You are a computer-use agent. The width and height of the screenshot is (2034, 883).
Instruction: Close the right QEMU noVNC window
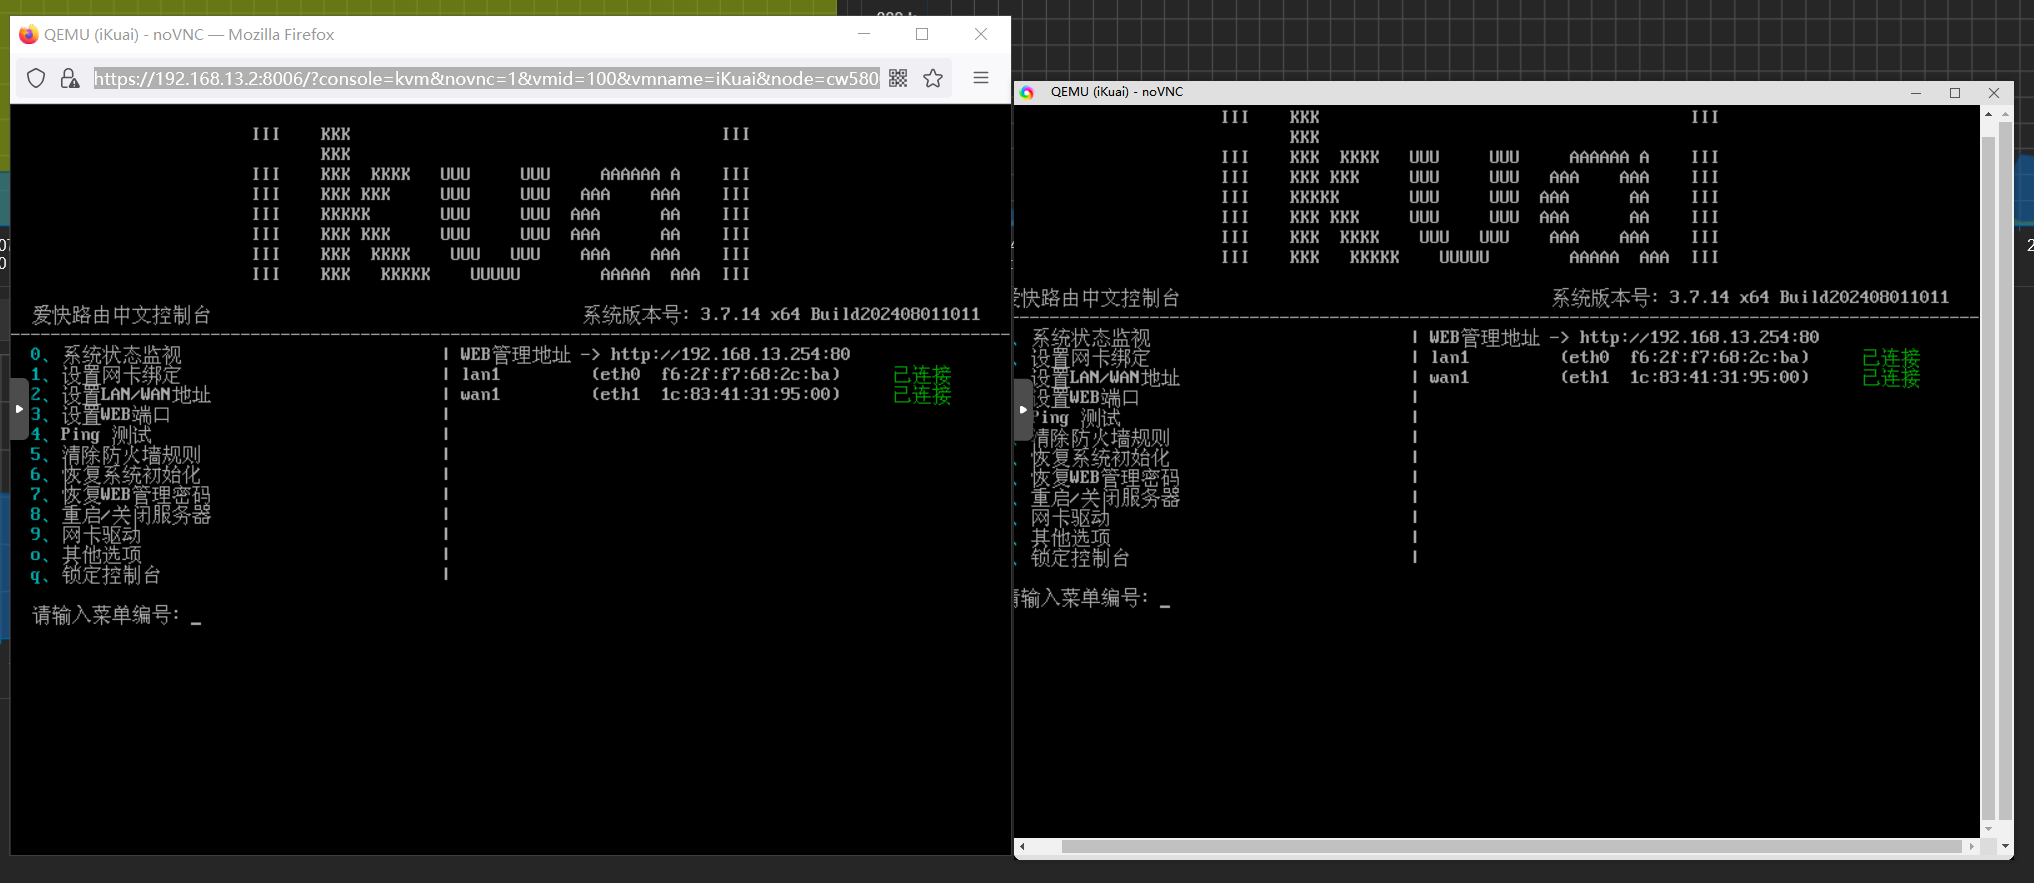click(1994, 93)
